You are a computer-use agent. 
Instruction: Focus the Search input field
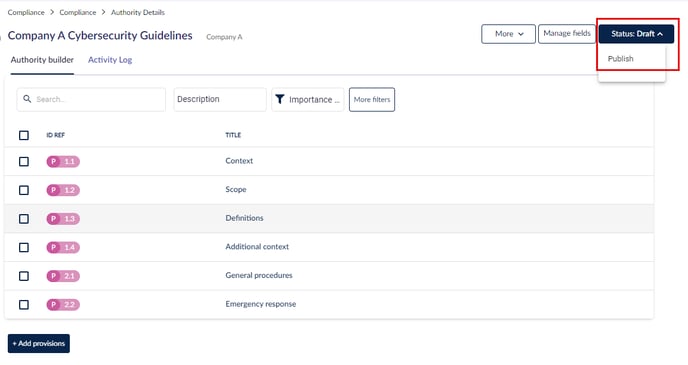tap(91, 100)
